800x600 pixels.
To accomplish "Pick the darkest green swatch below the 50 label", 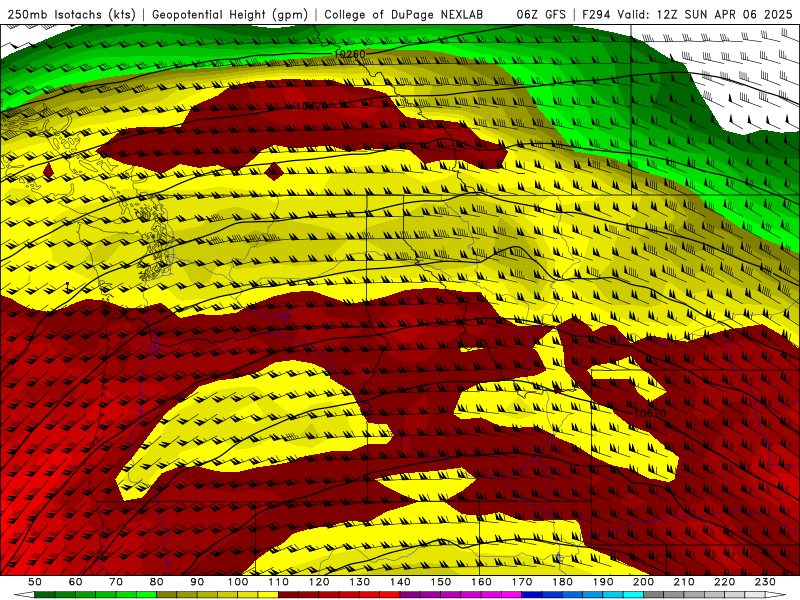I will 45,595.
